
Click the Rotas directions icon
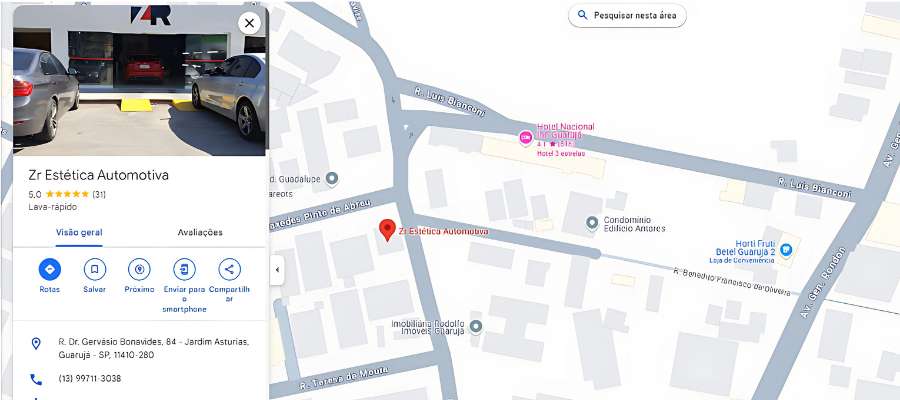pyautogui.click(x=49, y=269)
